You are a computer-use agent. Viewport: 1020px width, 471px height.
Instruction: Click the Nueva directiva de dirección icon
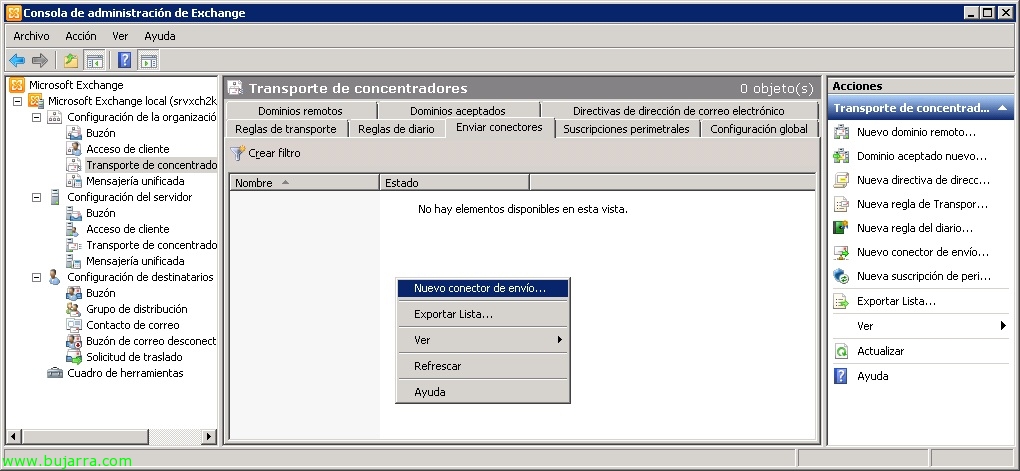pyautogui.click(x=841, y=180)
